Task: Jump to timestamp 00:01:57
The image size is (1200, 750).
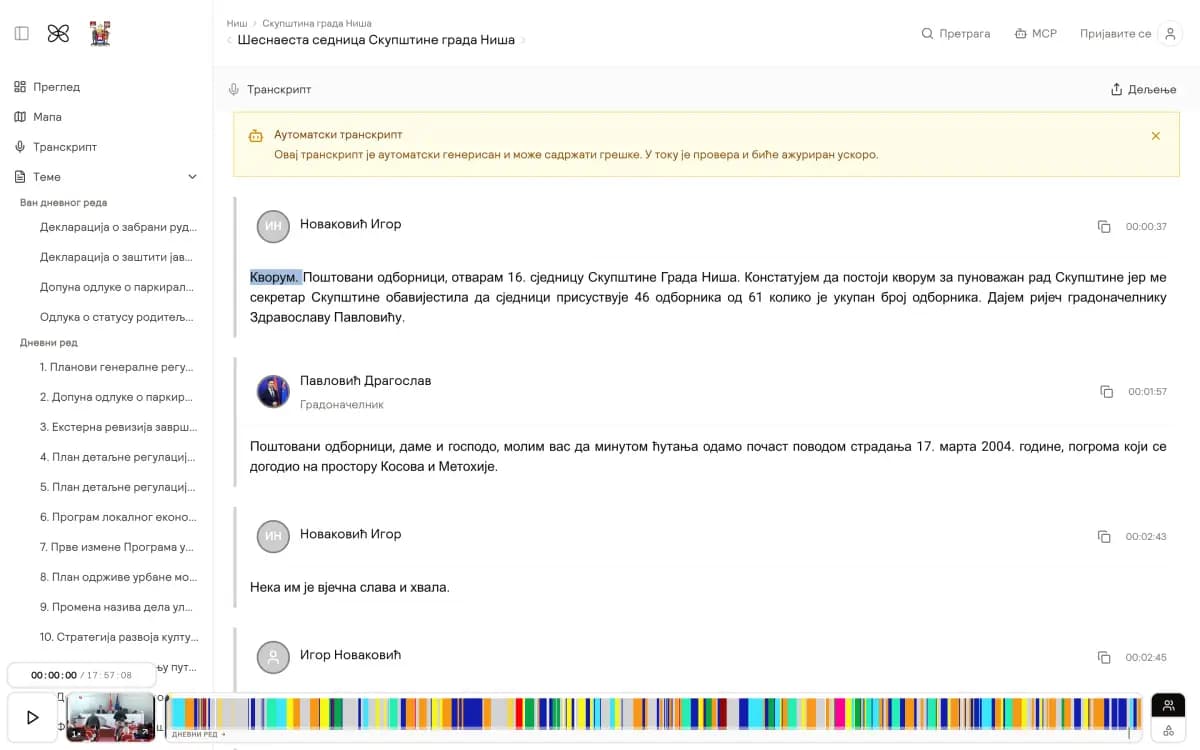Action: [1147, 392]
